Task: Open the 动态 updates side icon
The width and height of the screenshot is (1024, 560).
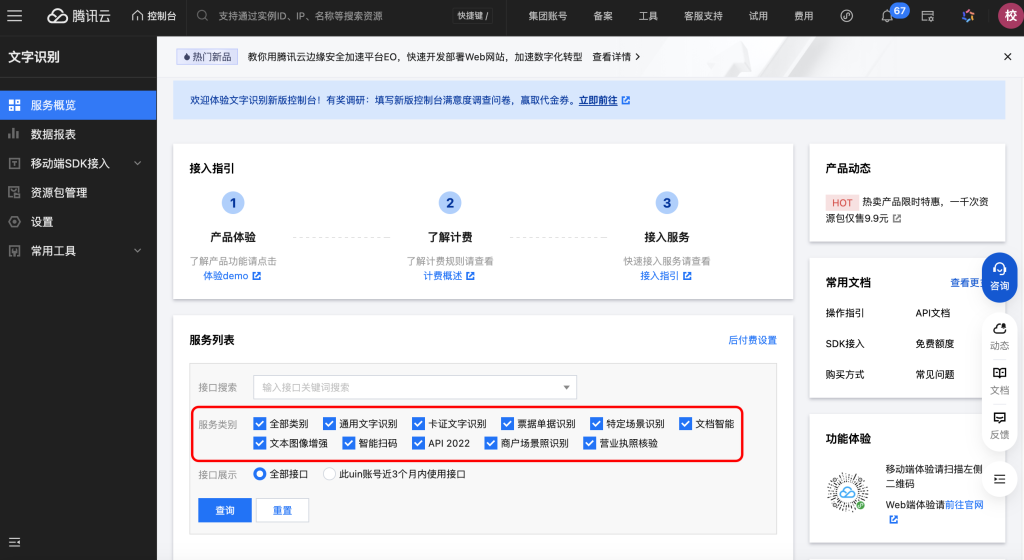Action: click(x=999, y=335)
